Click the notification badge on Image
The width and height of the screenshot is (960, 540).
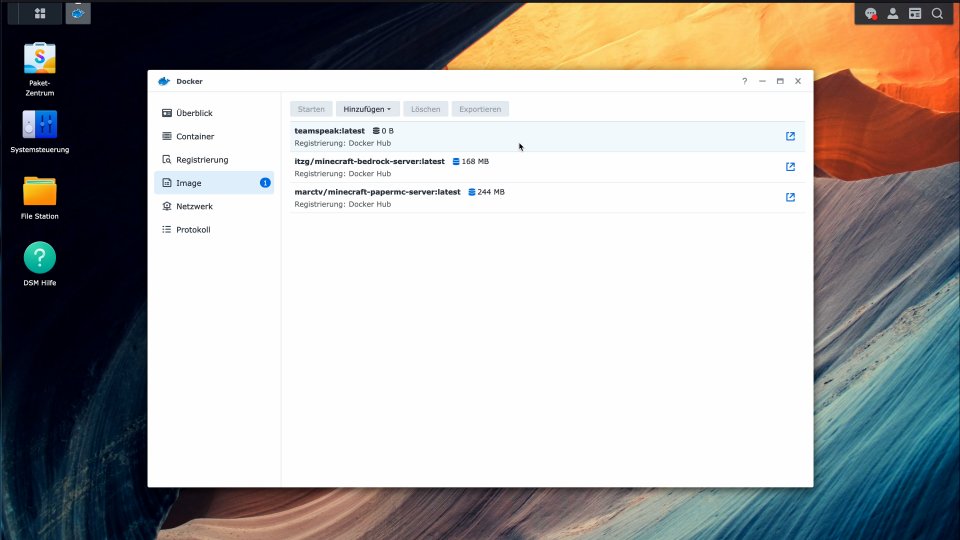(x=265, y=183)
